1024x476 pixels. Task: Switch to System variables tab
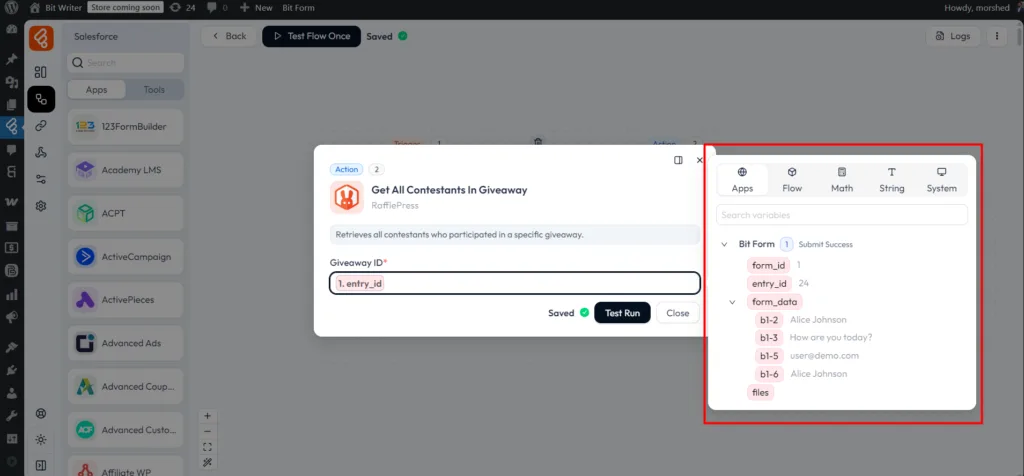pyautogui.click(x=942, y=180)
